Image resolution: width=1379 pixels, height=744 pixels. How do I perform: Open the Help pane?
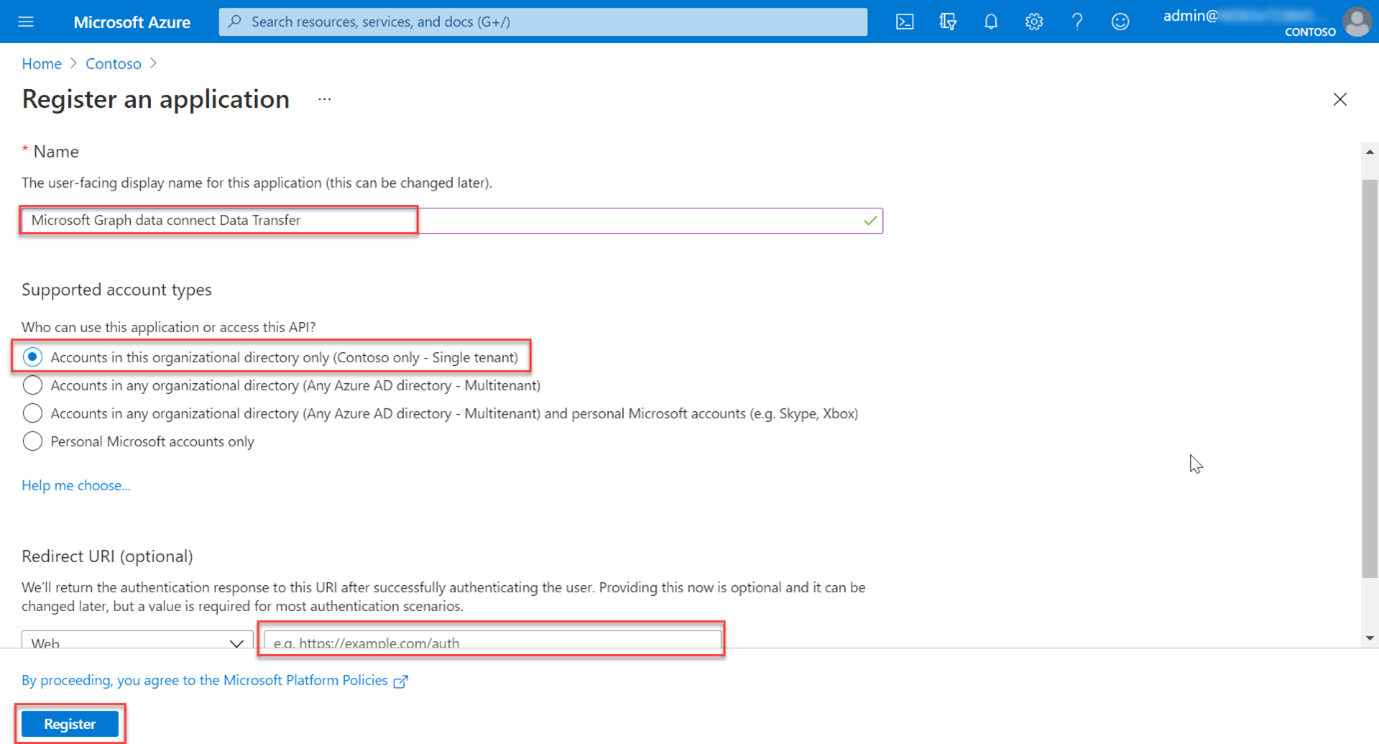(1077, 21)
